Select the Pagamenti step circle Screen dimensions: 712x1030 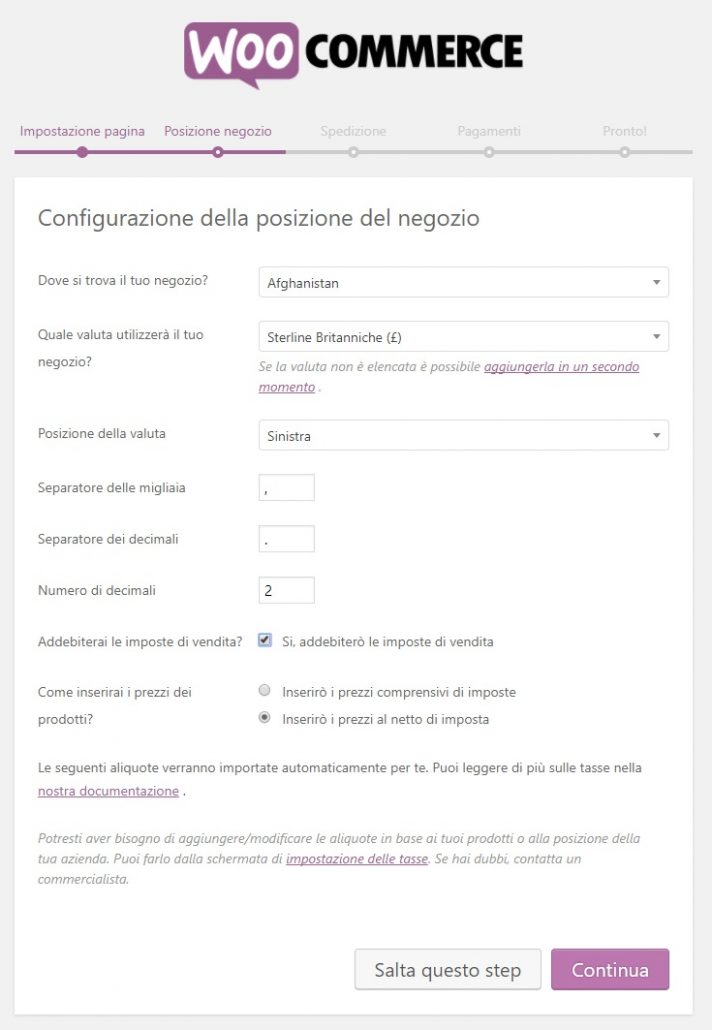pos(488,150)
